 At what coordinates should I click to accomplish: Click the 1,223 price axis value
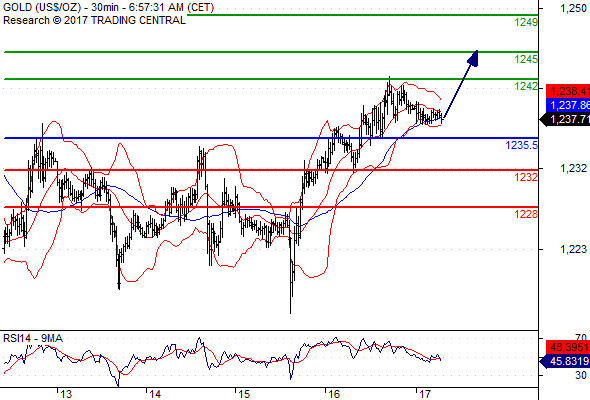(573, 249)
